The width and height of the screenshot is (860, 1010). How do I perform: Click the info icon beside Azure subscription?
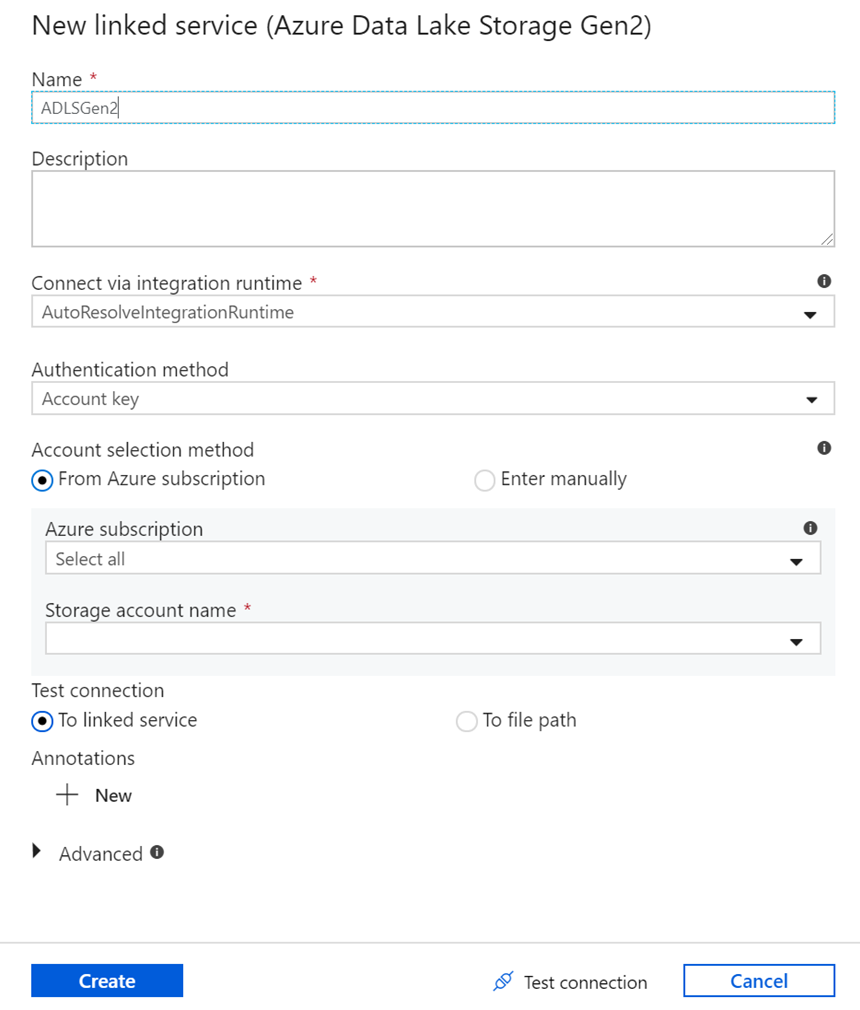pos(810,527)
